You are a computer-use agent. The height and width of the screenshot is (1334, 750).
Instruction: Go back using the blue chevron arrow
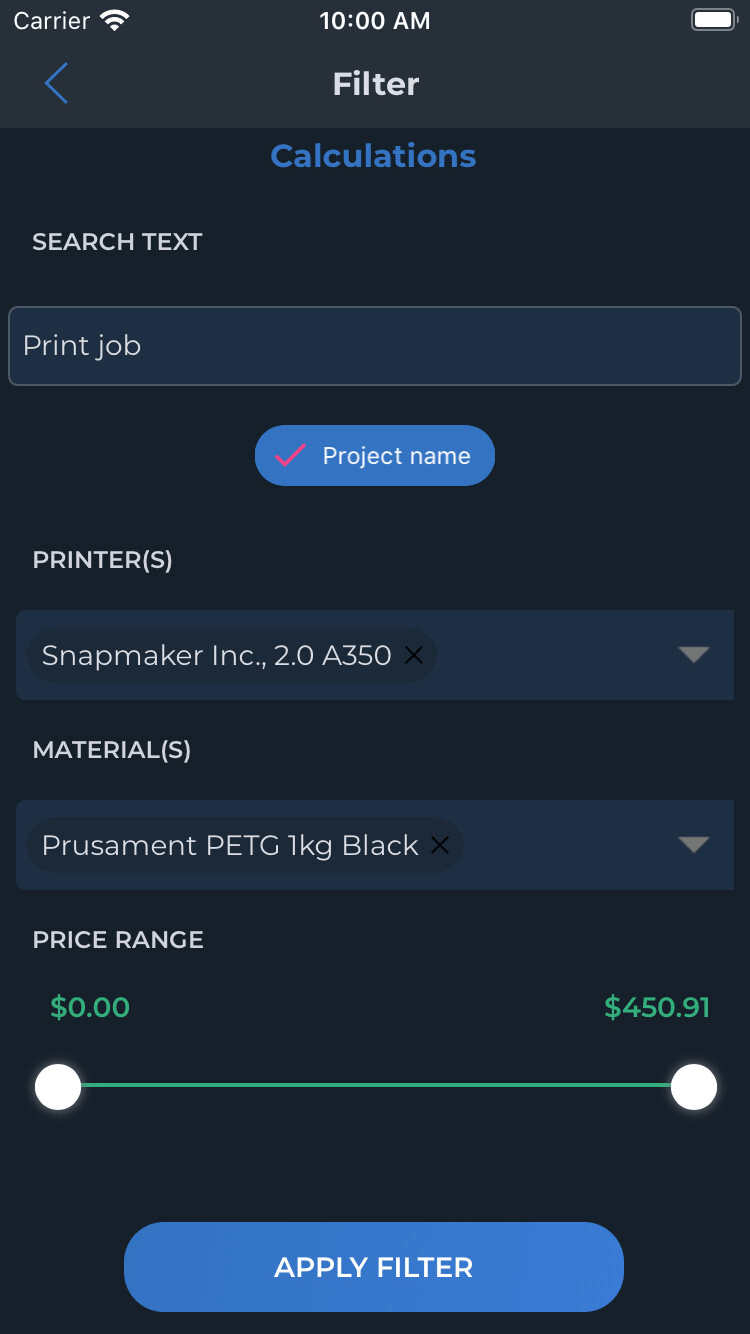[x=56, y=83]
